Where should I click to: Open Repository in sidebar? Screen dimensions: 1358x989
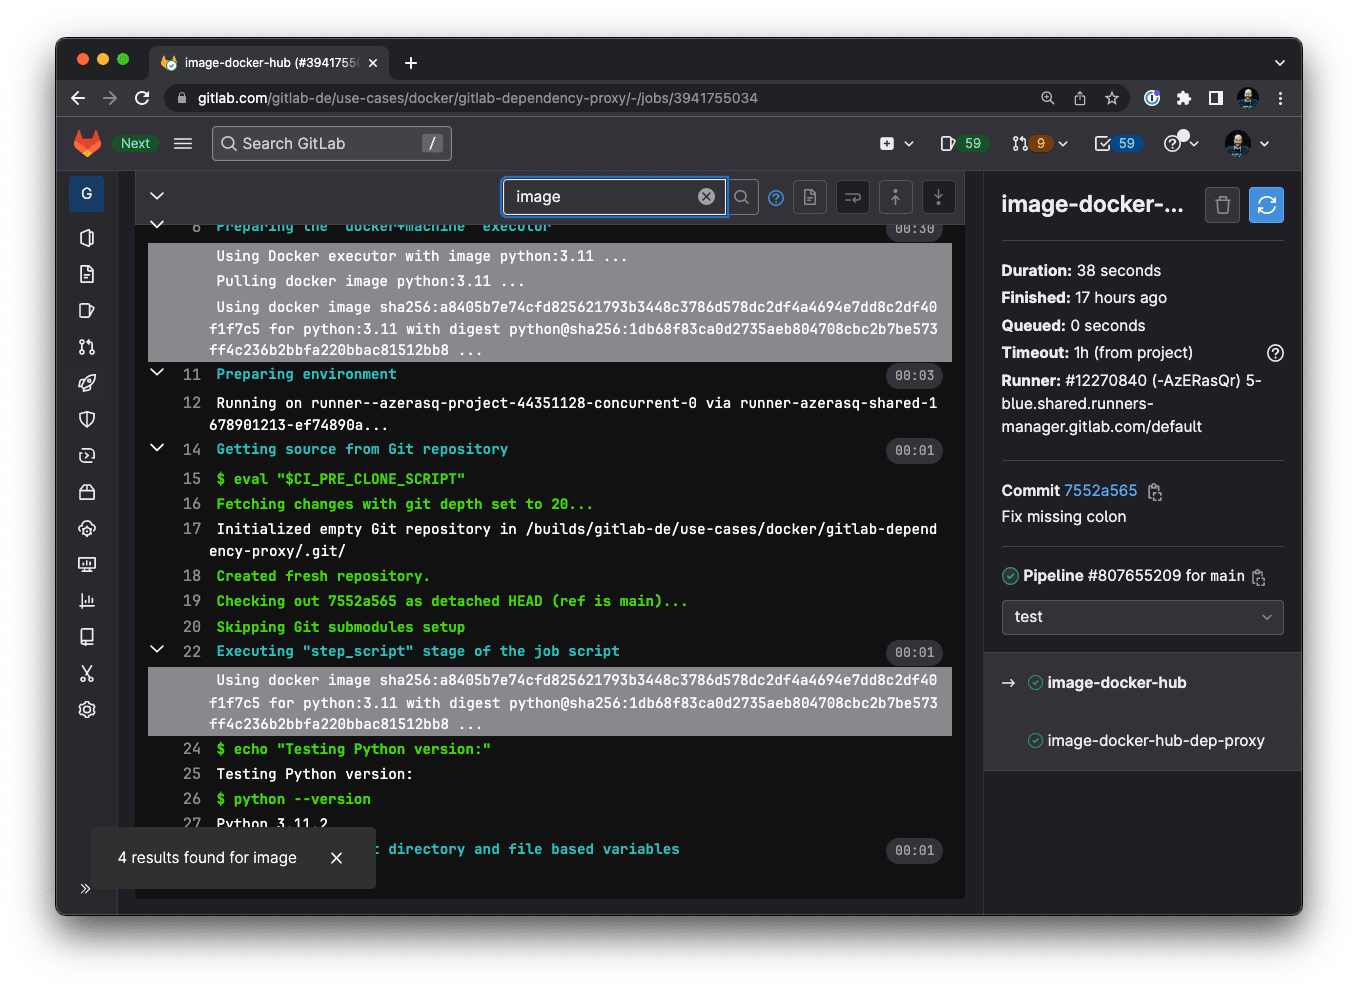[87, 274]
